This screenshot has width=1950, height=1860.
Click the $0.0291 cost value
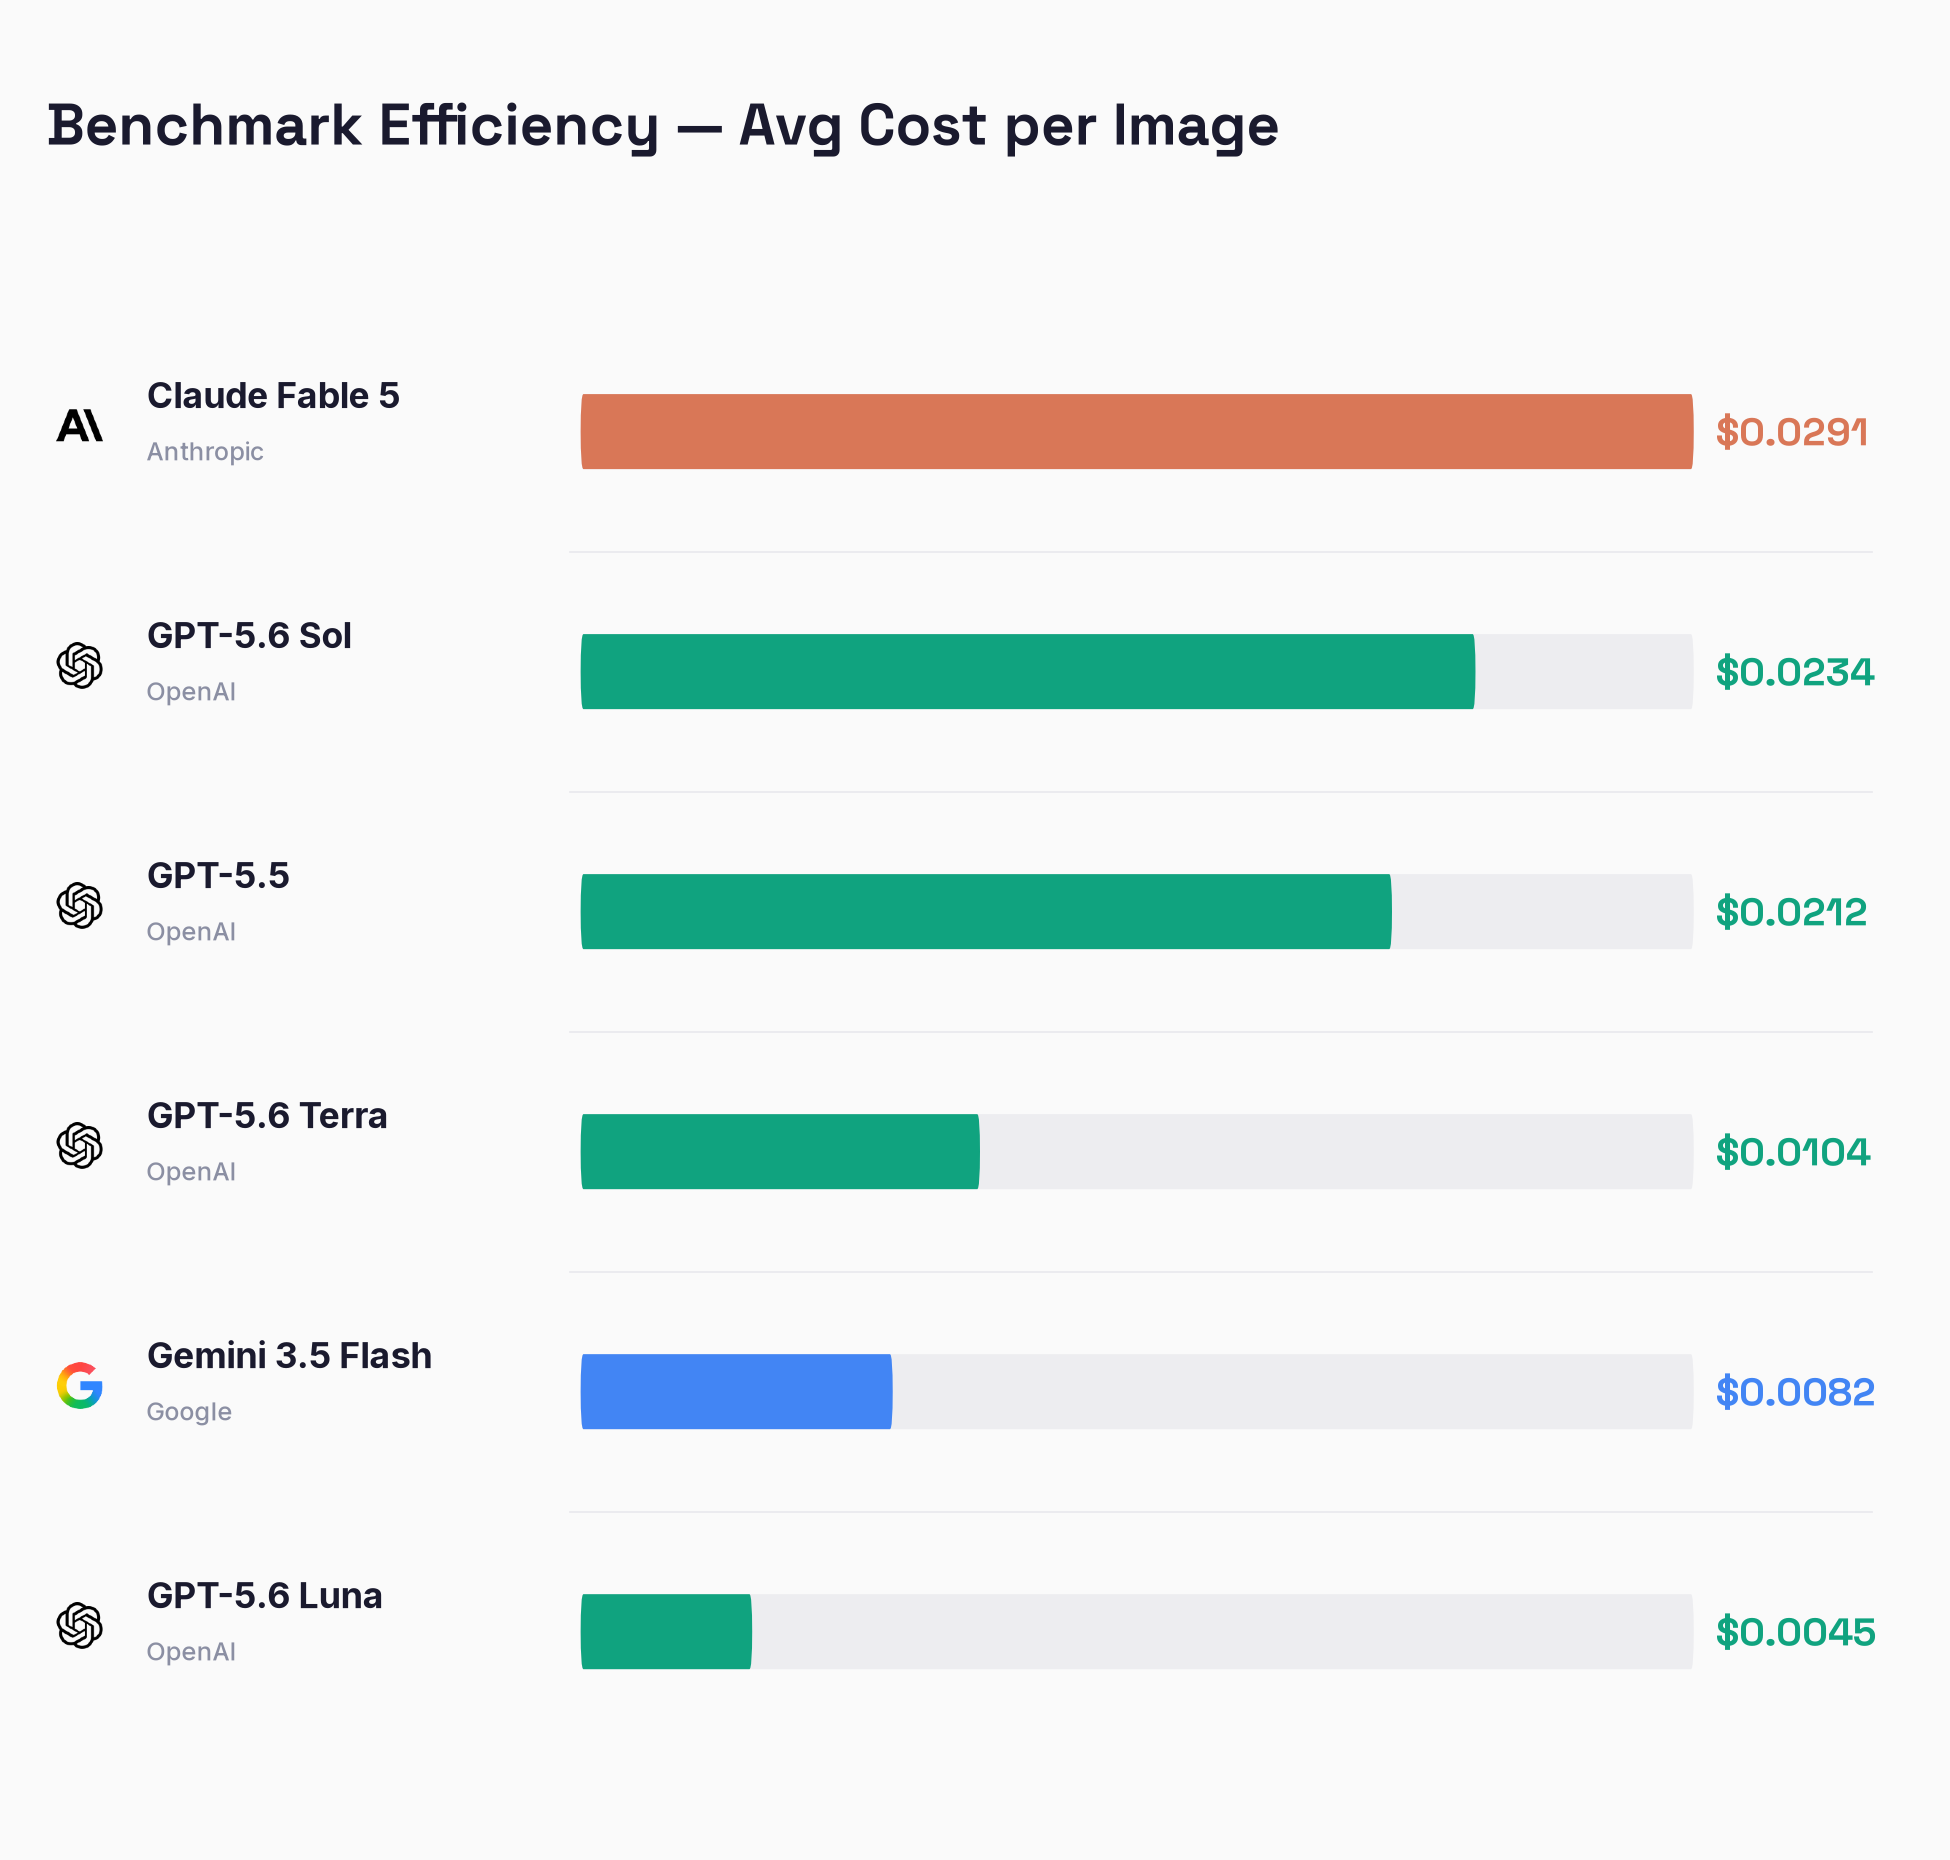tap(1791, 432)
